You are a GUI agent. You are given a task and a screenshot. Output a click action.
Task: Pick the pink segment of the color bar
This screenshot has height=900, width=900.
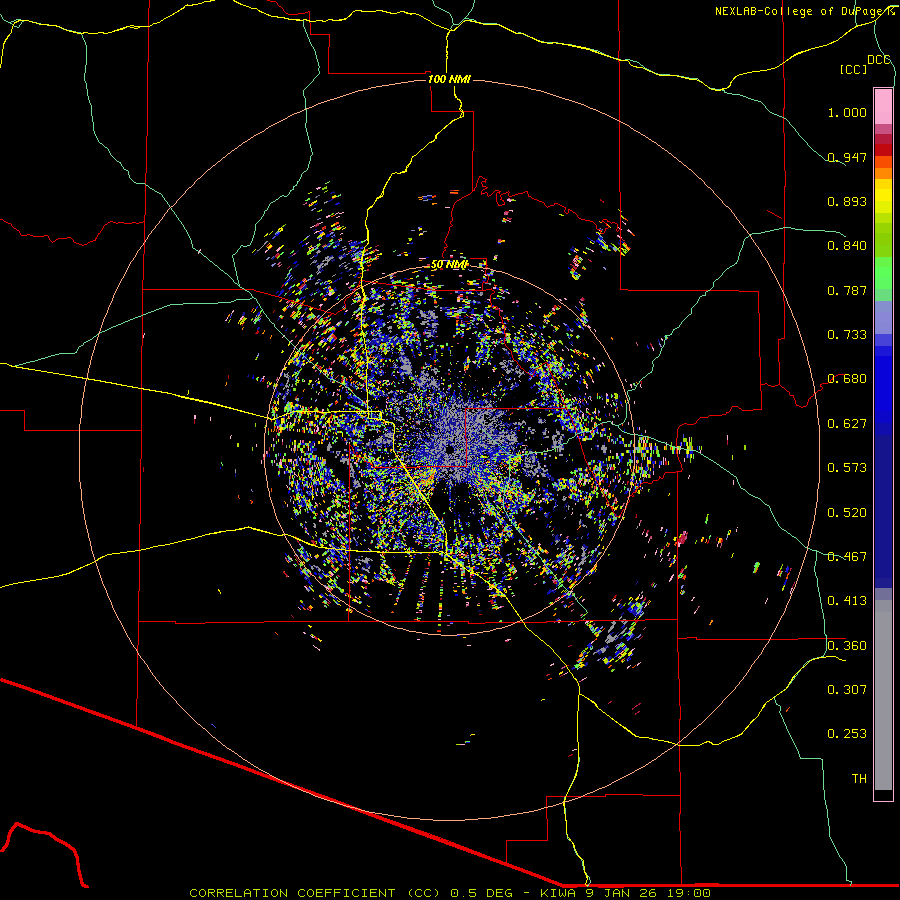(x=883, y=107)
